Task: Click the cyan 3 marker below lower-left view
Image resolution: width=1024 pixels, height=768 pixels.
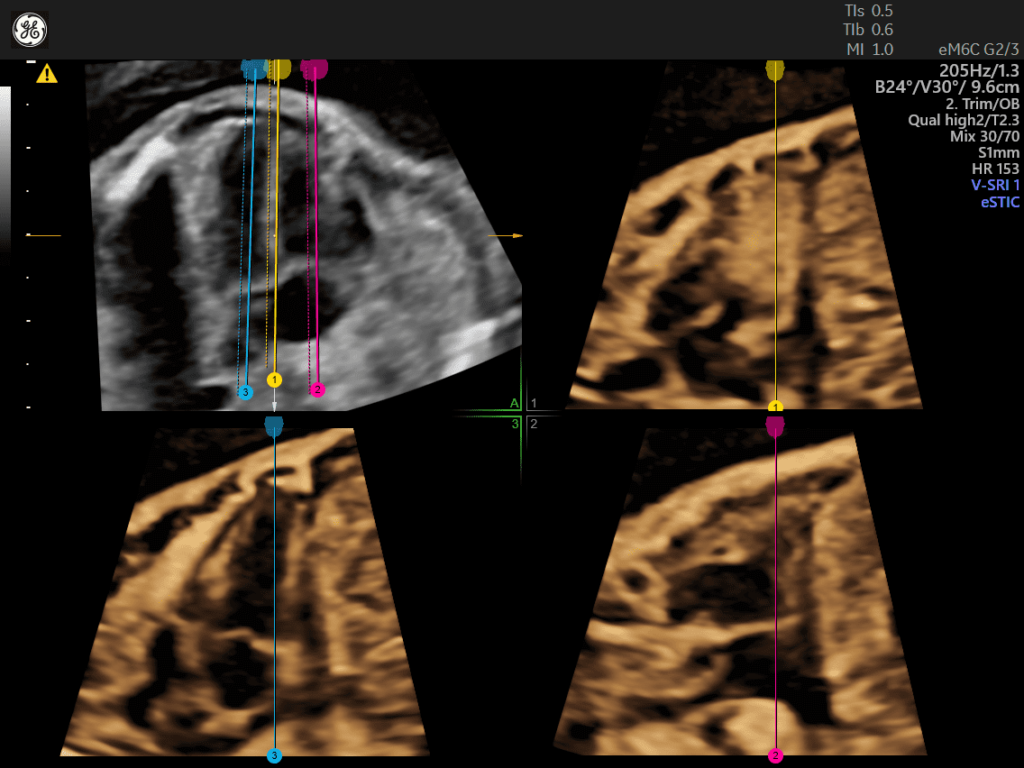Action: [x=274, y=756]
